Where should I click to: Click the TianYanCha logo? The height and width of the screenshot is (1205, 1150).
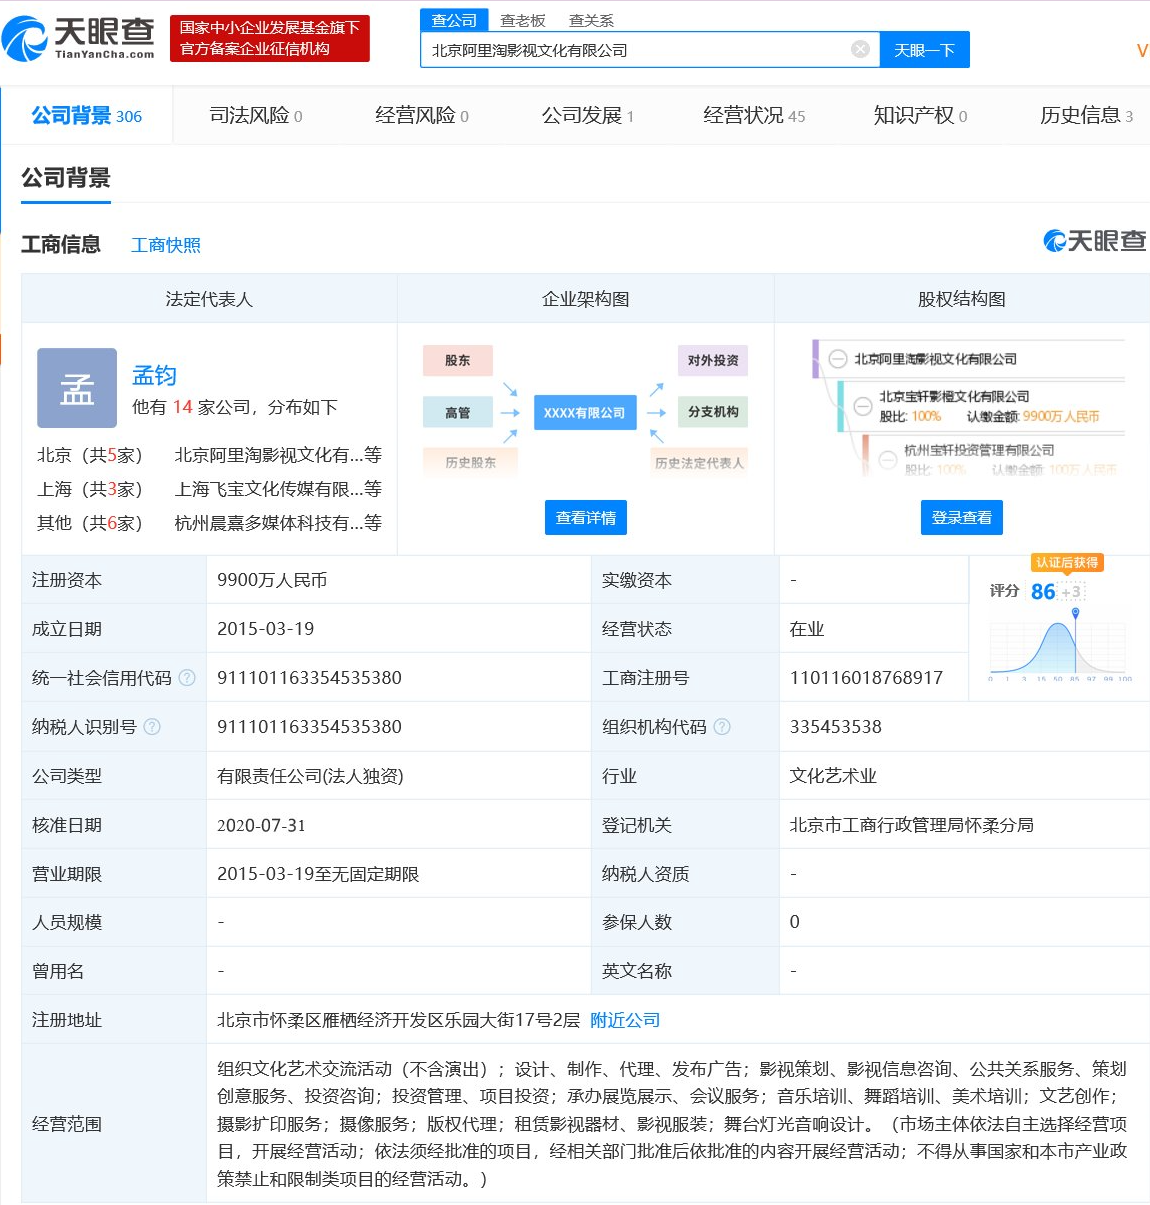coord(80,38)
